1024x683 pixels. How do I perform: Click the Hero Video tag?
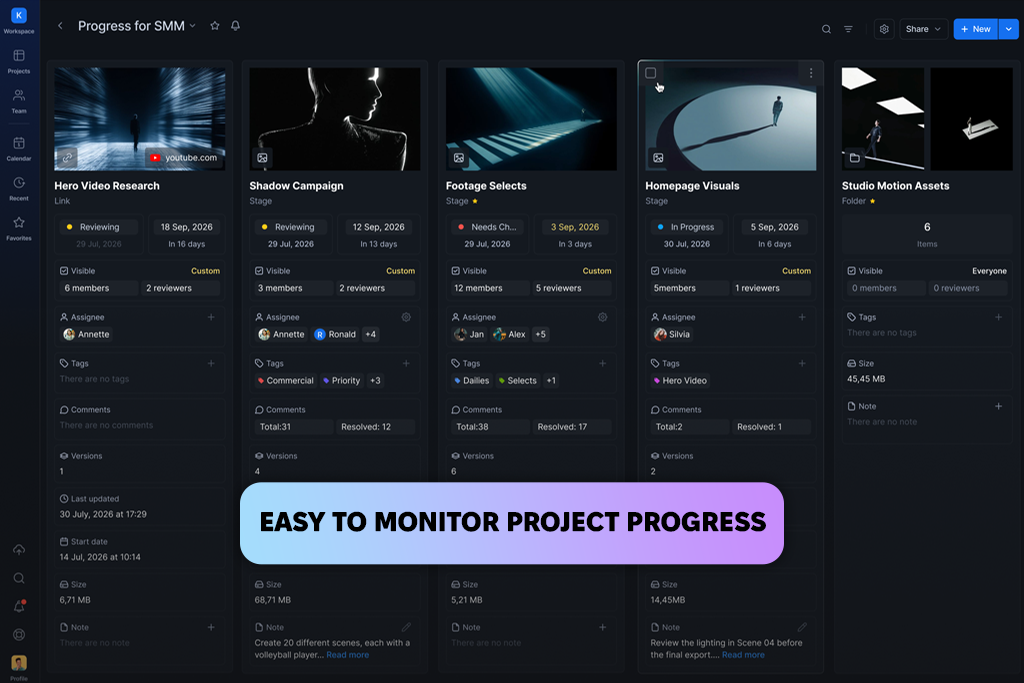[680, 381]
